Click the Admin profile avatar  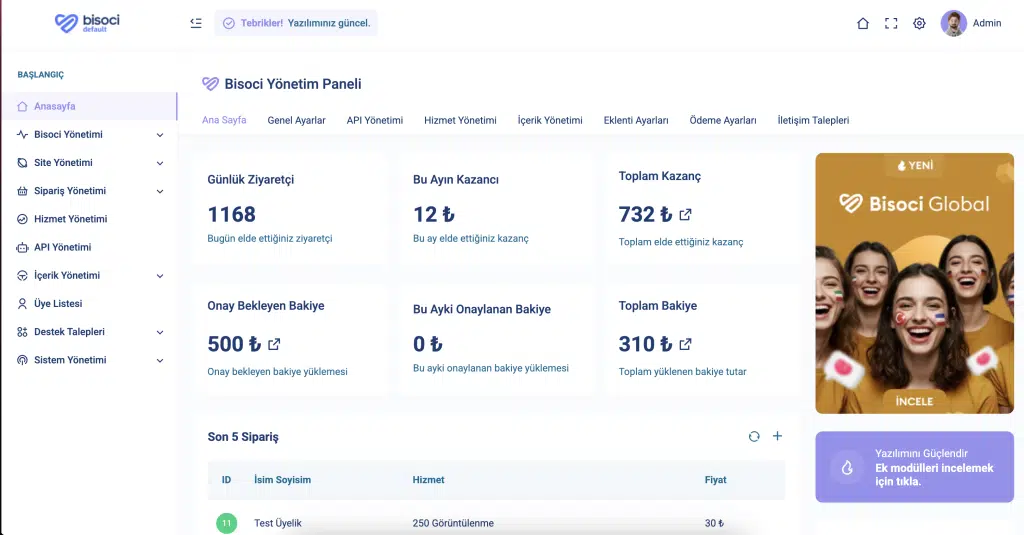click(x=953, y=24)
